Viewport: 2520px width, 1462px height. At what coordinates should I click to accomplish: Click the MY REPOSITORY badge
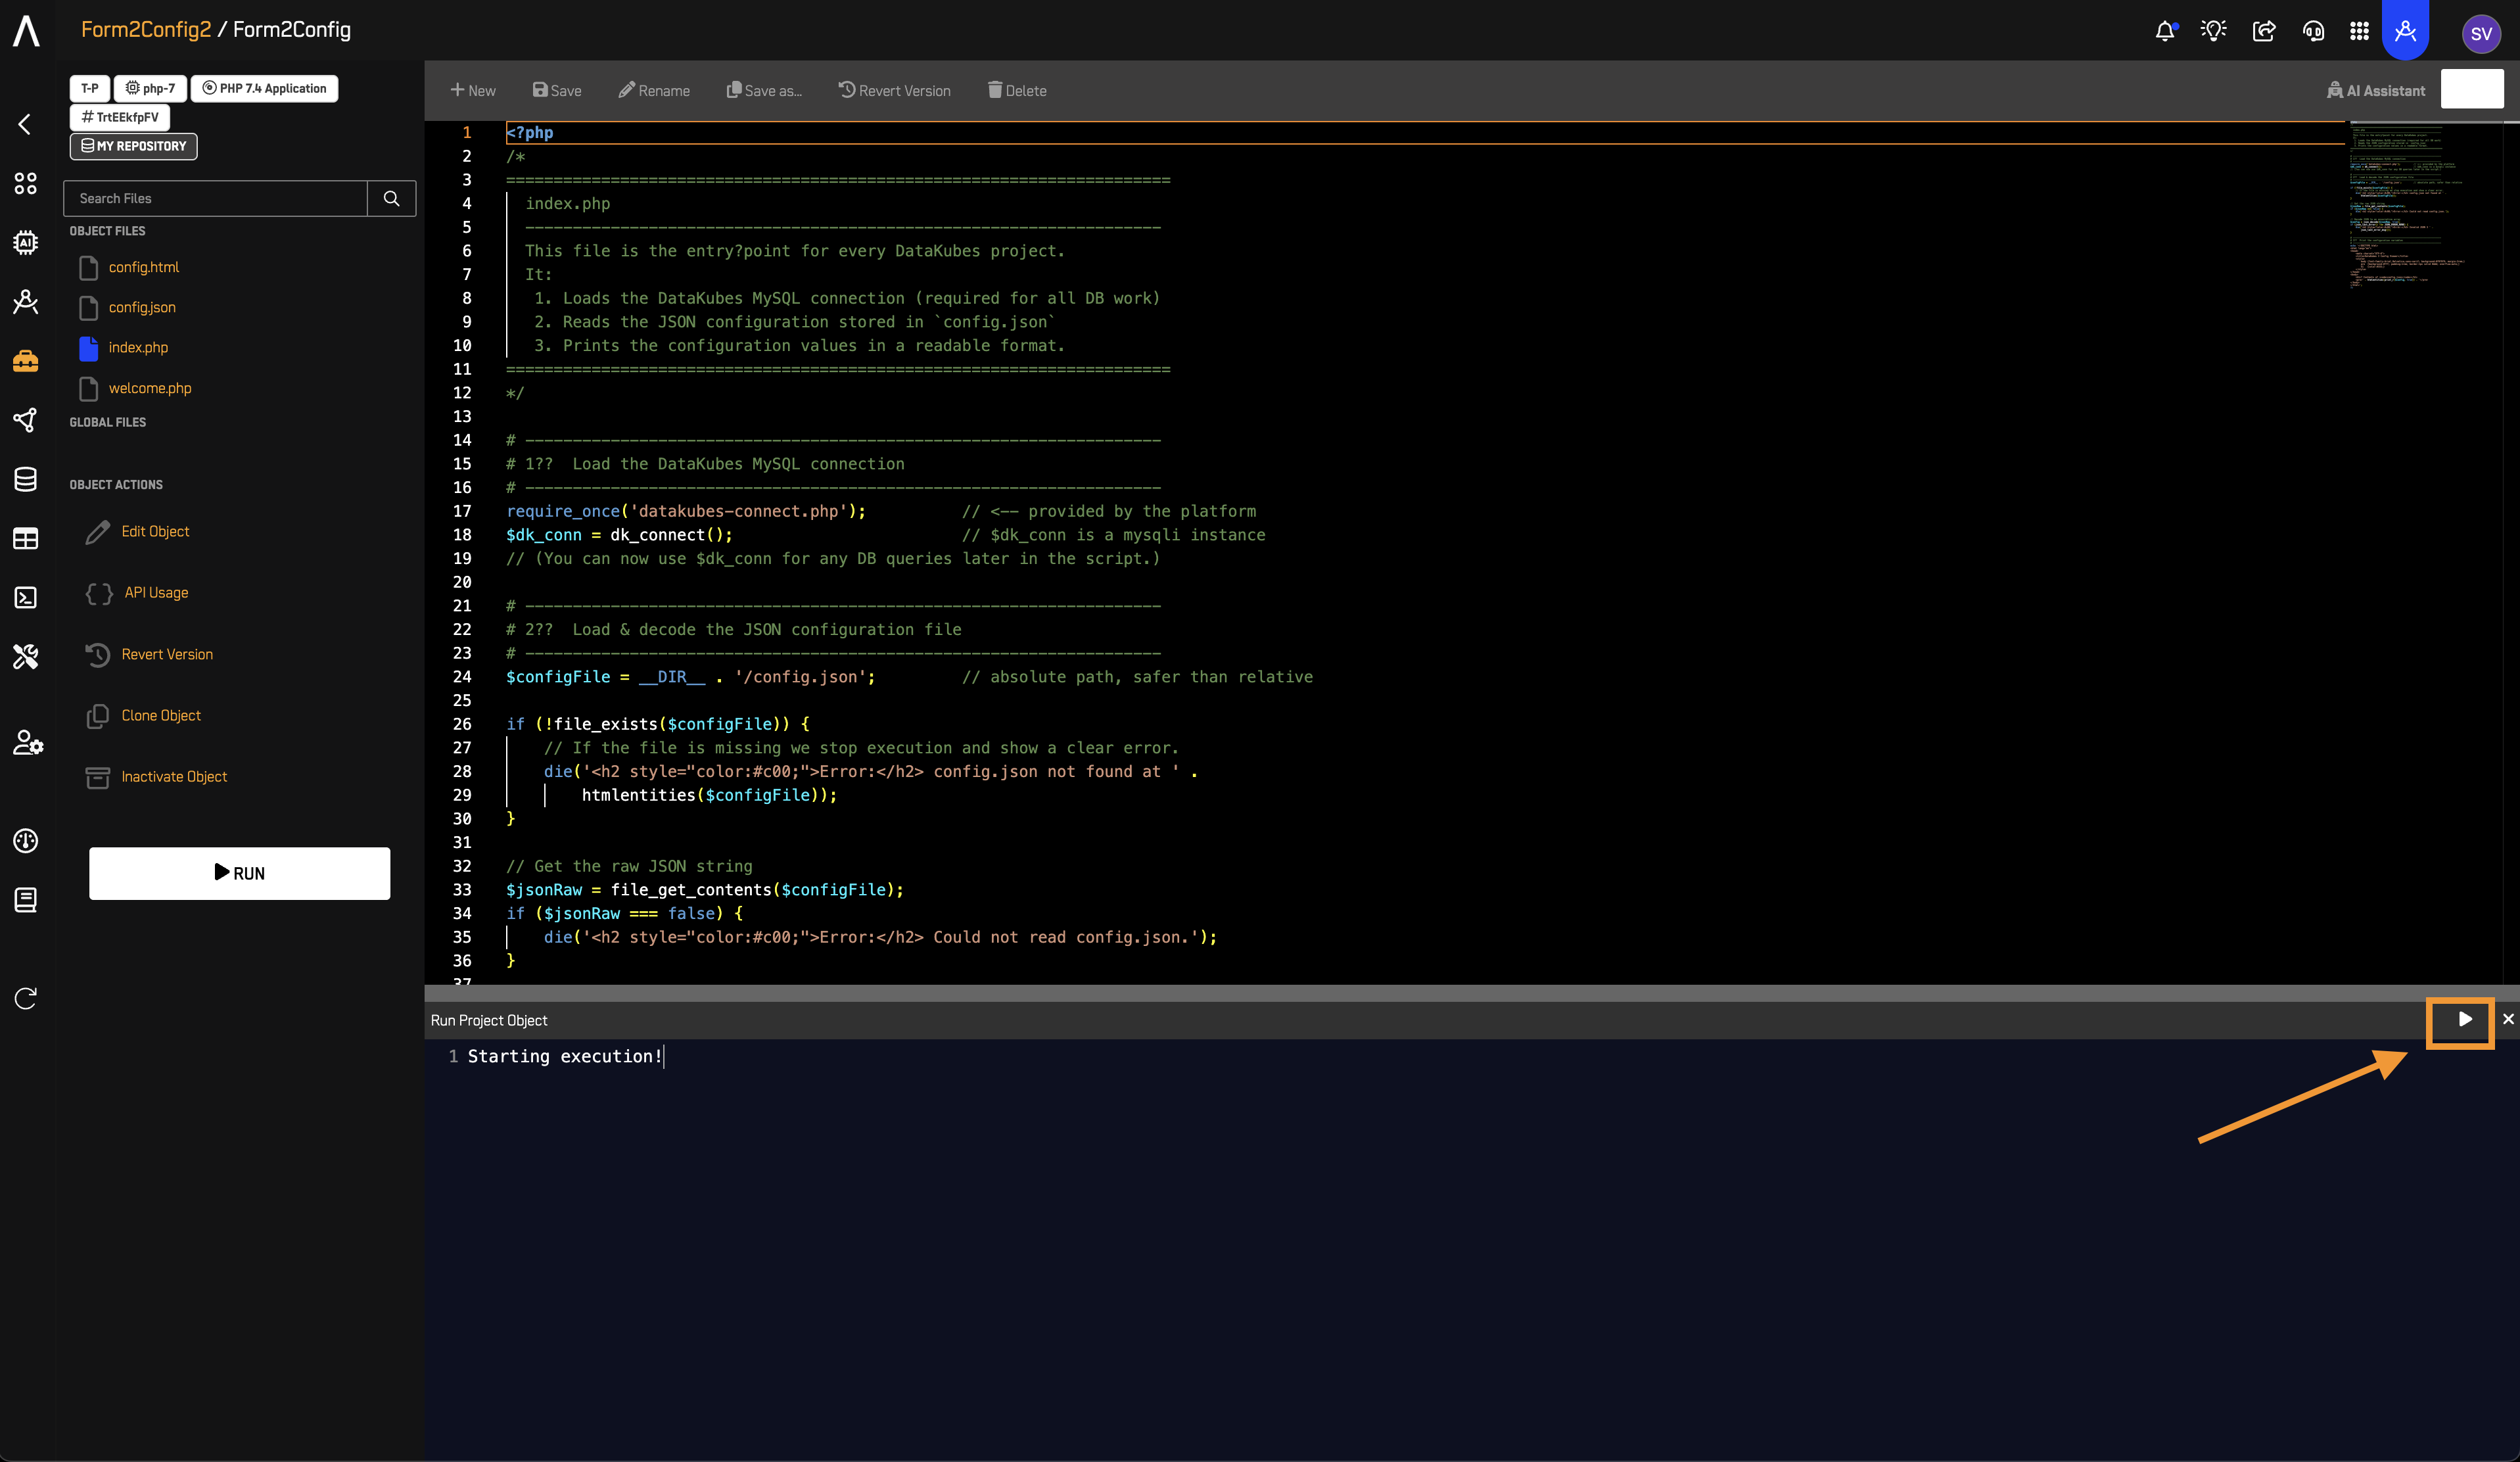134,146
